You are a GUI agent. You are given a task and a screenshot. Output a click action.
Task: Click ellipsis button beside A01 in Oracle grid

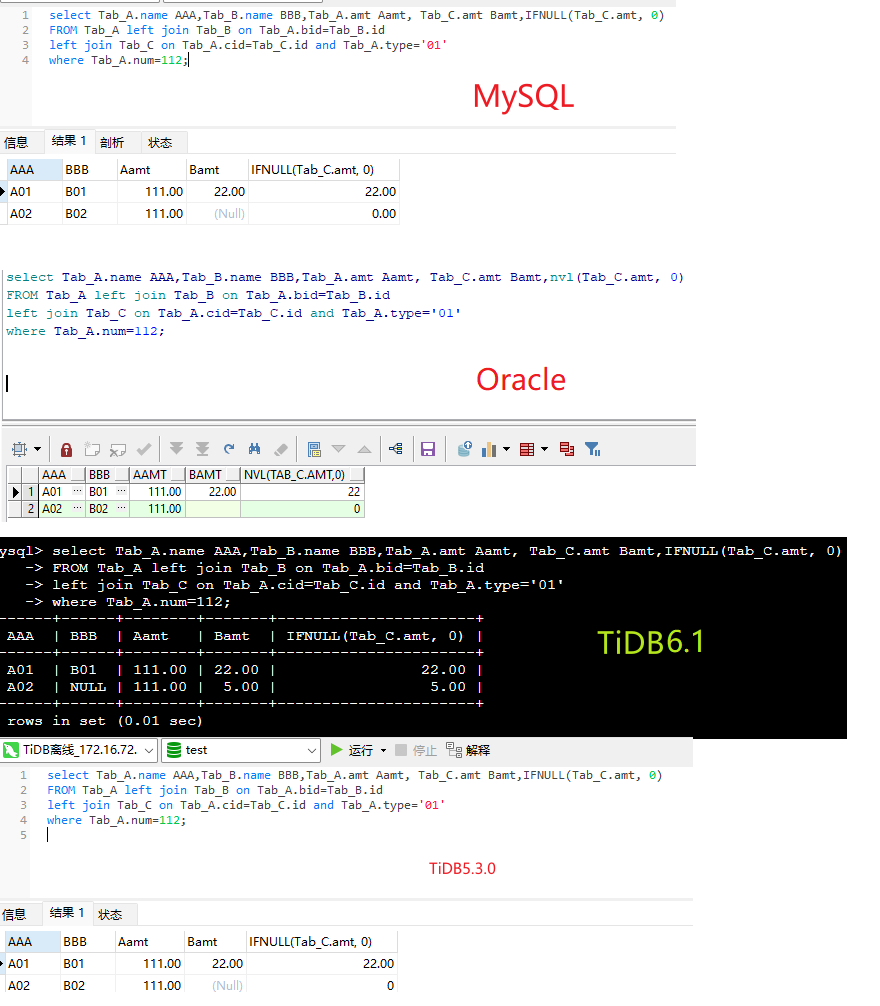[x=78, y=491]
